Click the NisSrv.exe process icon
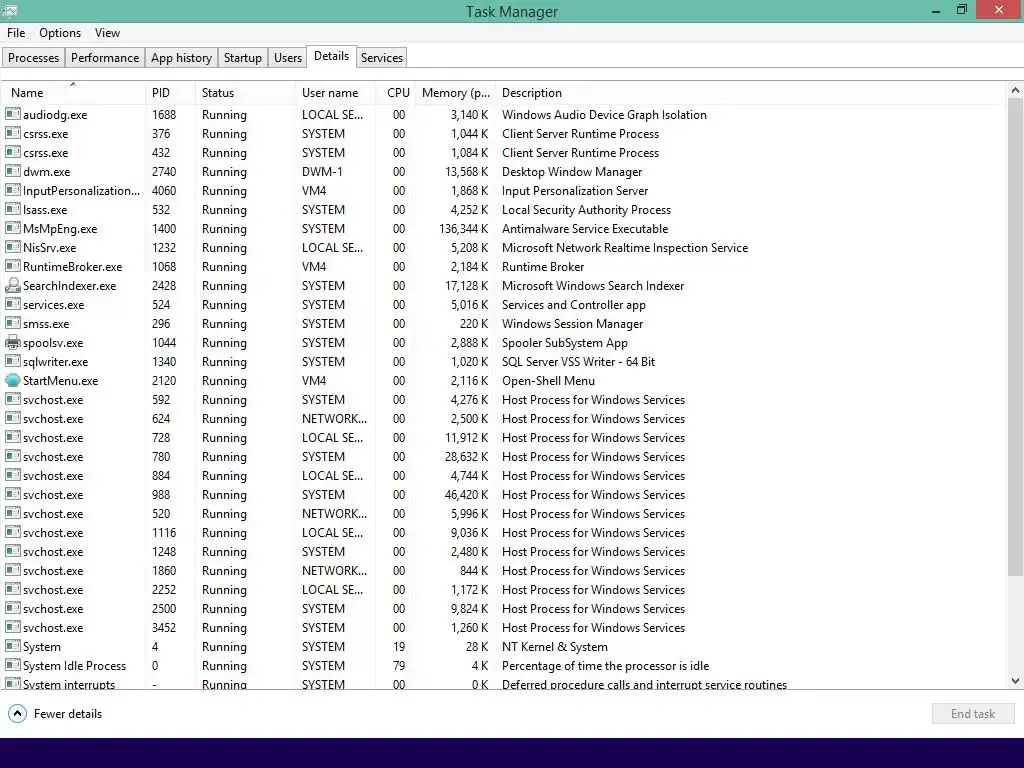Viewport: 1024px width, 768px height. tap(12, 248)
